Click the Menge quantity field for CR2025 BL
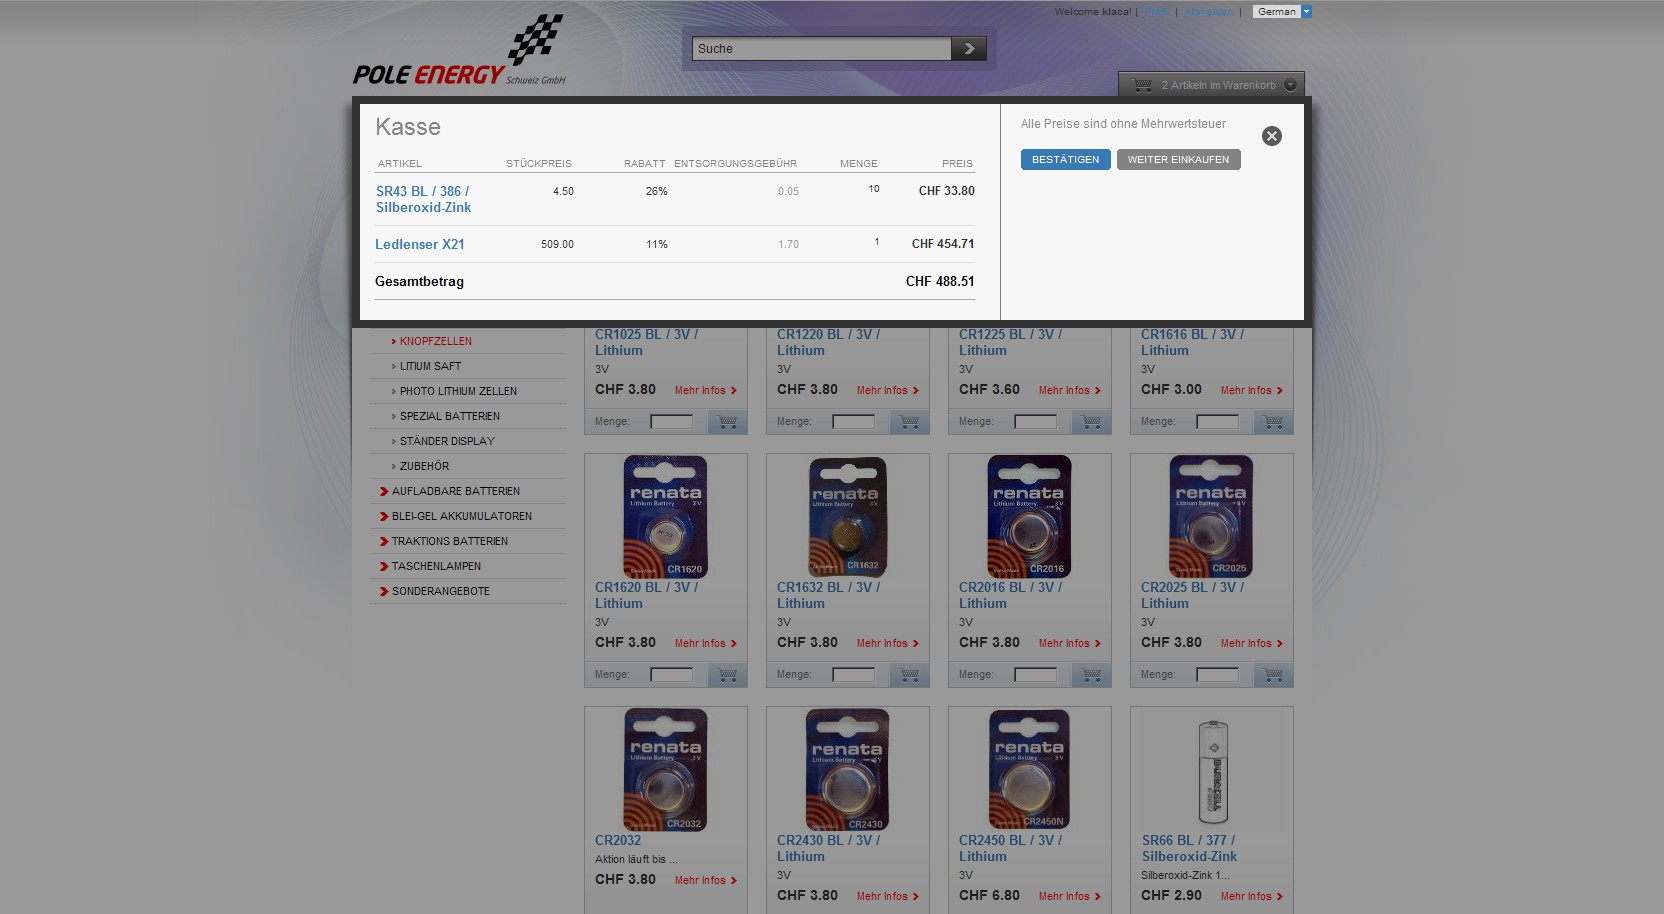This screenshot has width=1664, height=914. pos(1217,675)
